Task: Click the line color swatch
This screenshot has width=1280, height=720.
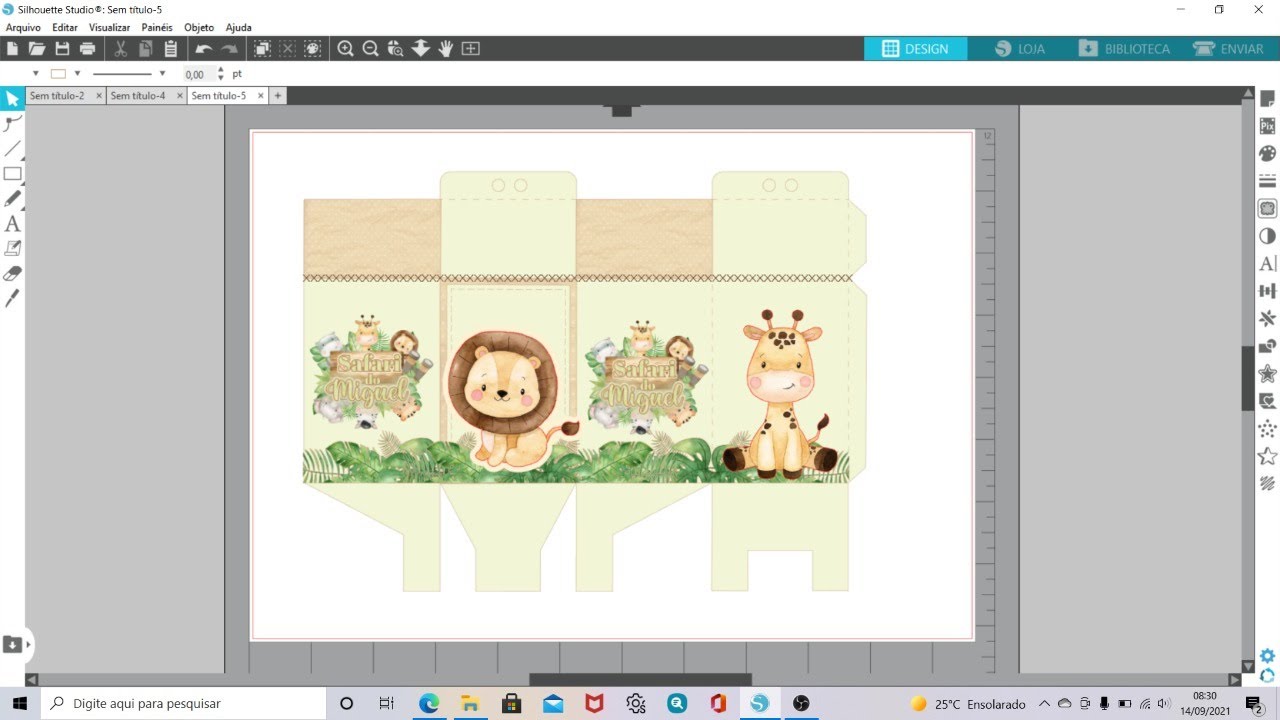Action: [58, 73]
